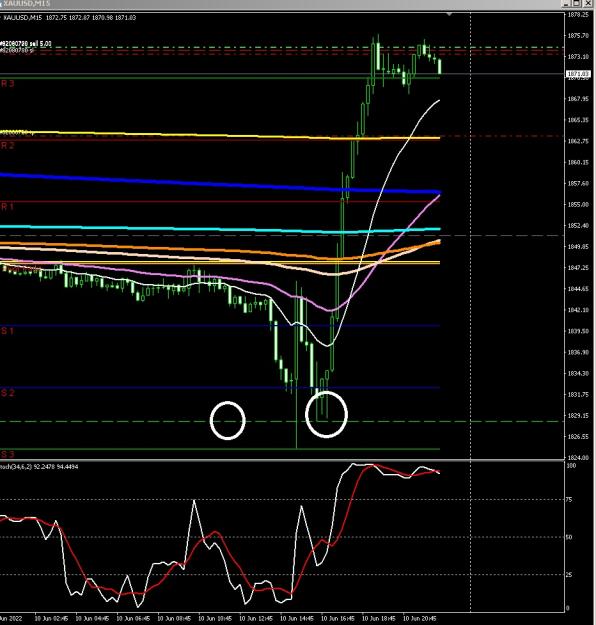The height and width of the screenshot is (625, 596).
Task: Click the 1855.00 price scale value
Action: [x=578, y=204]
